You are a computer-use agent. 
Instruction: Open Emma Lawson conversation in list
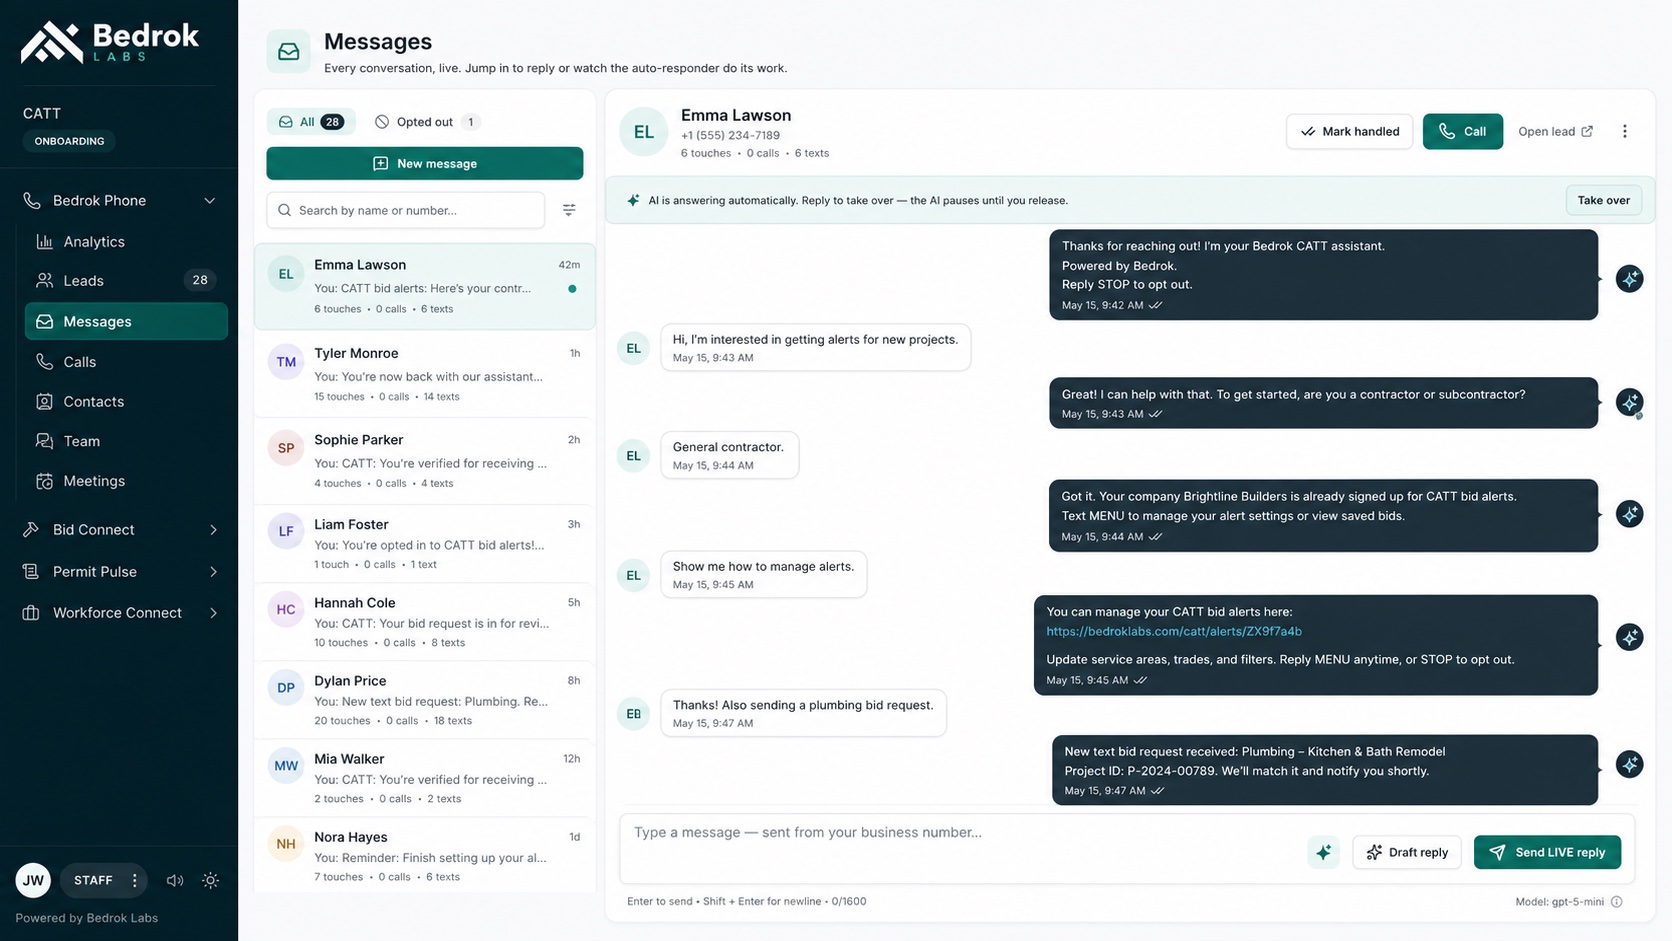[425, 286]
